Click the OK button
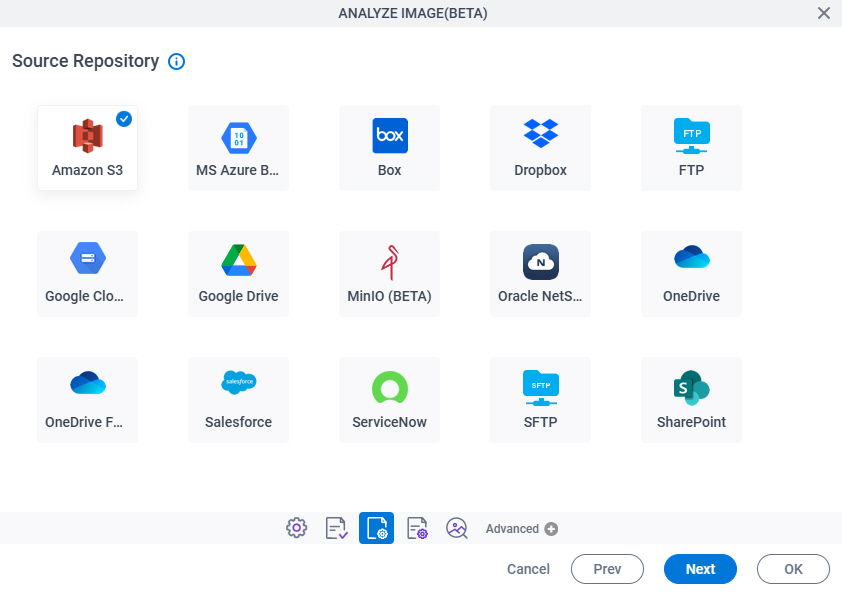The width and height of the screenshot is (842, 592). pos(793,569)
